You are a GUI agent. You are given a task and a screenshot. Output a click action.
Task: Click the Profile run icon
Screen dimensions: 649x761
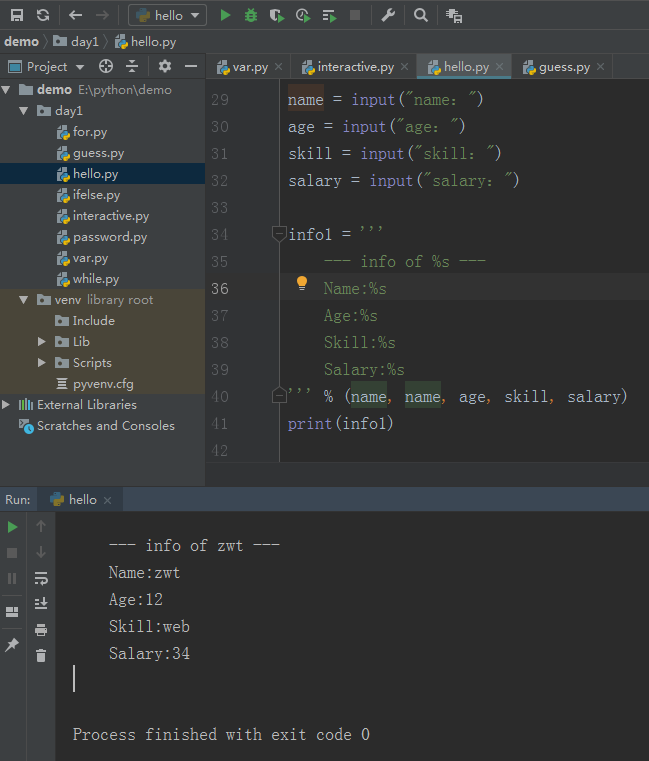[303, 16]
